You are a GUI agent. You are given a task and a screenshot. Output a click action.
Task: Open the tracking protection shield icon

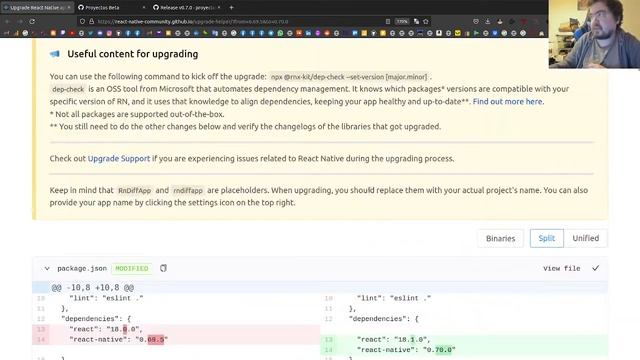pyautogui.click(x=82, y=21)
